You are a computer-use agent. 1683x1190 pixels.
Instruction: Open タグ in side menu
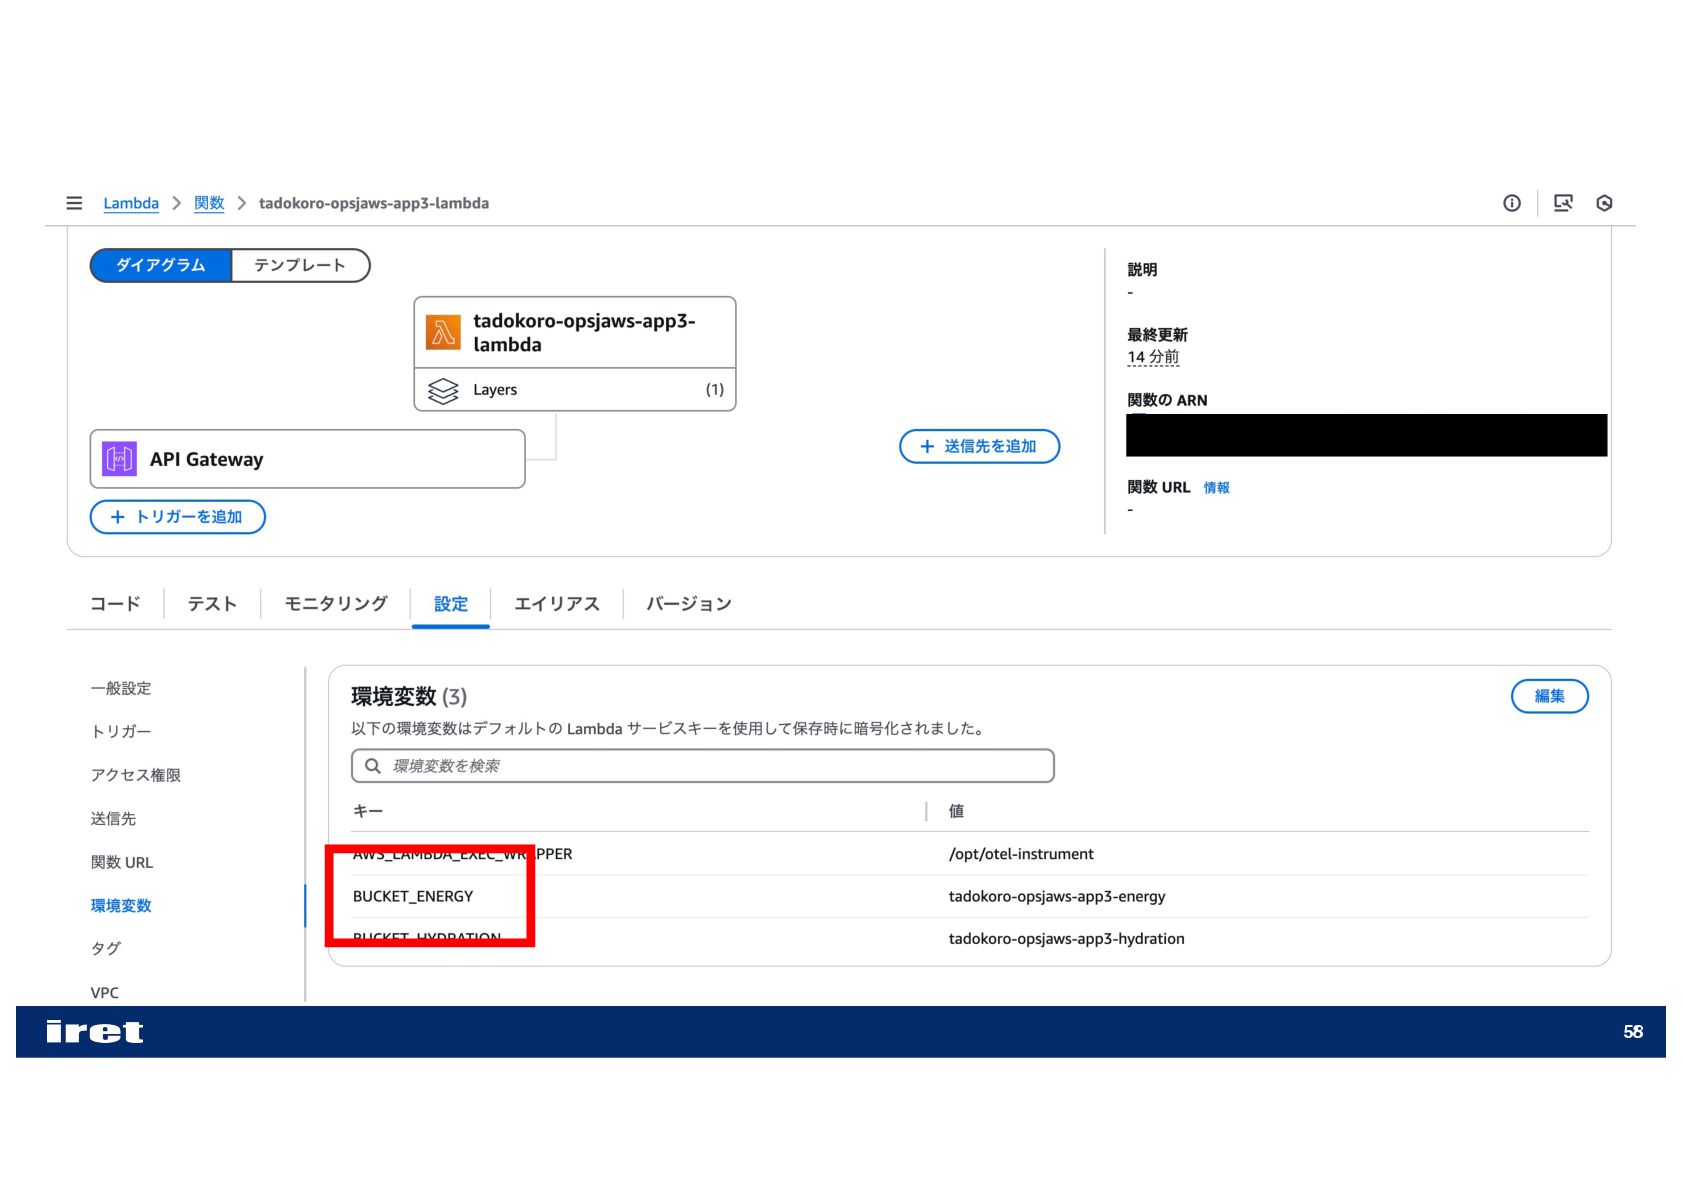[106, 948]
